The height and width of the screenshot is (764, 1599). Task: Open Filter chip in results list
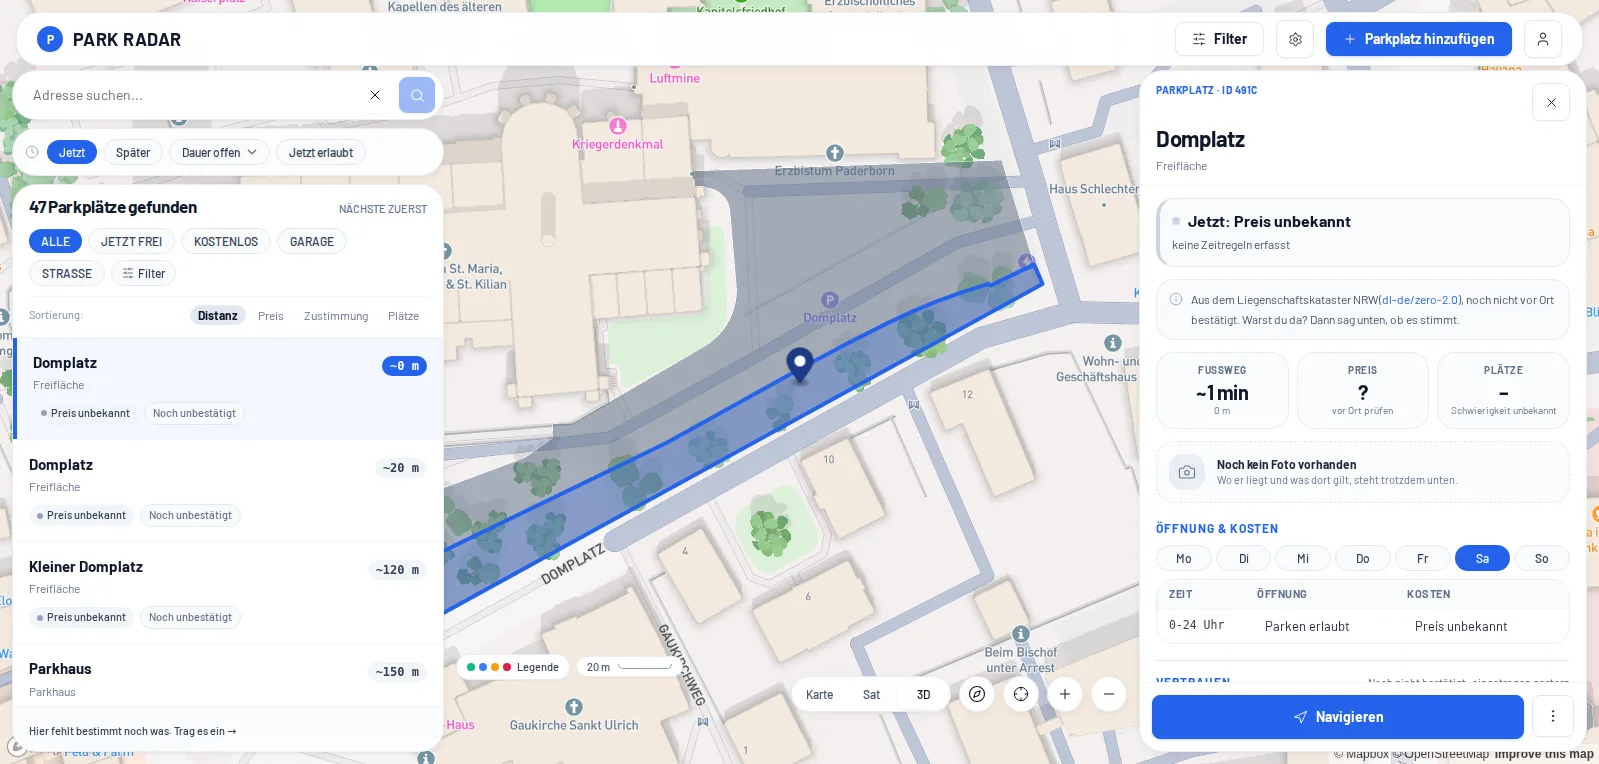click(x=144, y=273)
